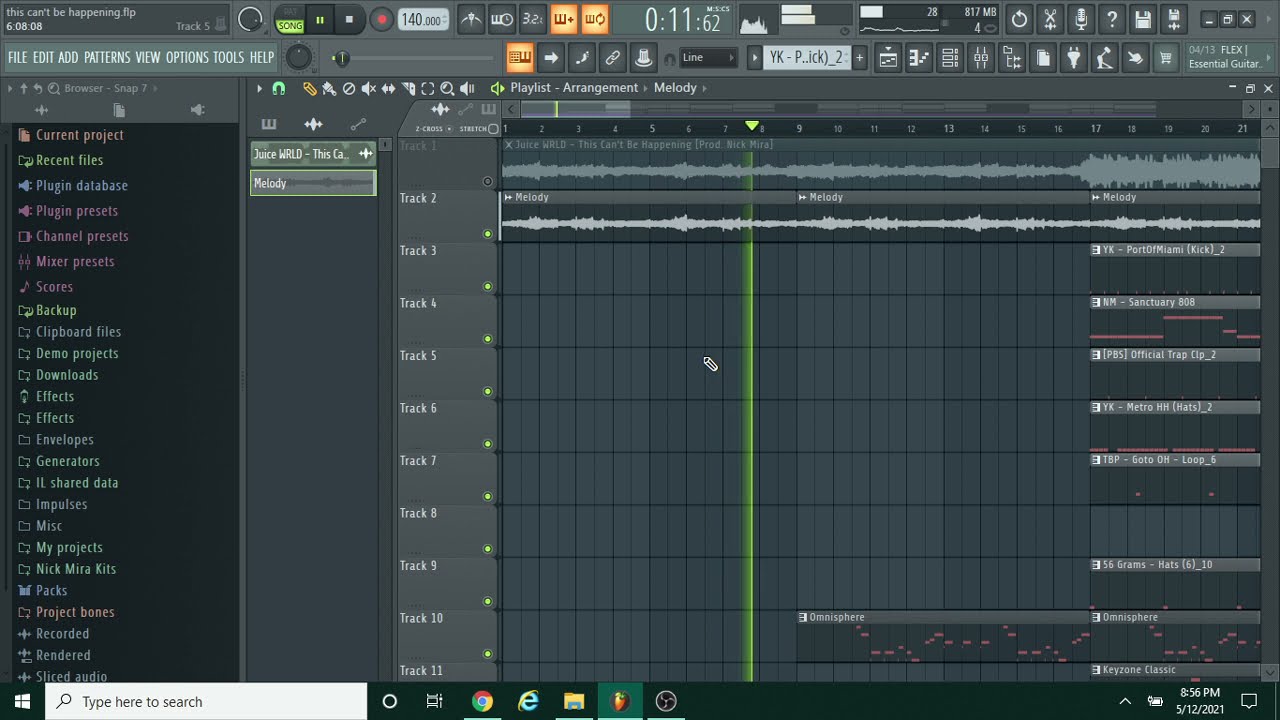
Task: Expand the arrow after Melody breadcrumb
Action: point(705,88)
